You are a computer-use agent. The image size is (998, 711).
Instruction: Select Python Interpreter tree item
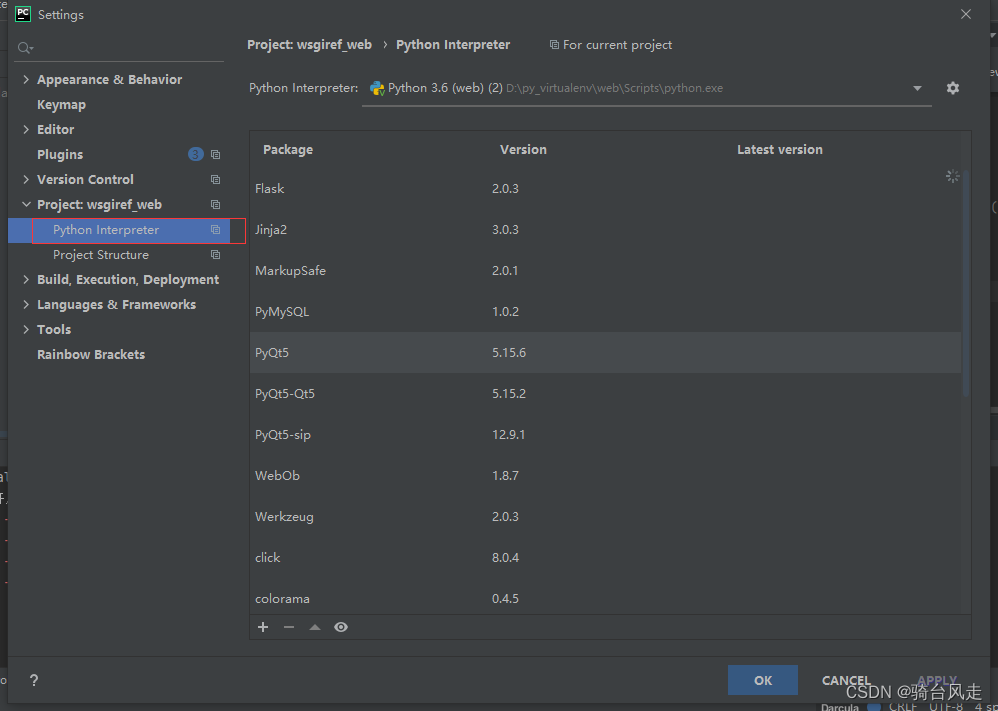point(119,230)
